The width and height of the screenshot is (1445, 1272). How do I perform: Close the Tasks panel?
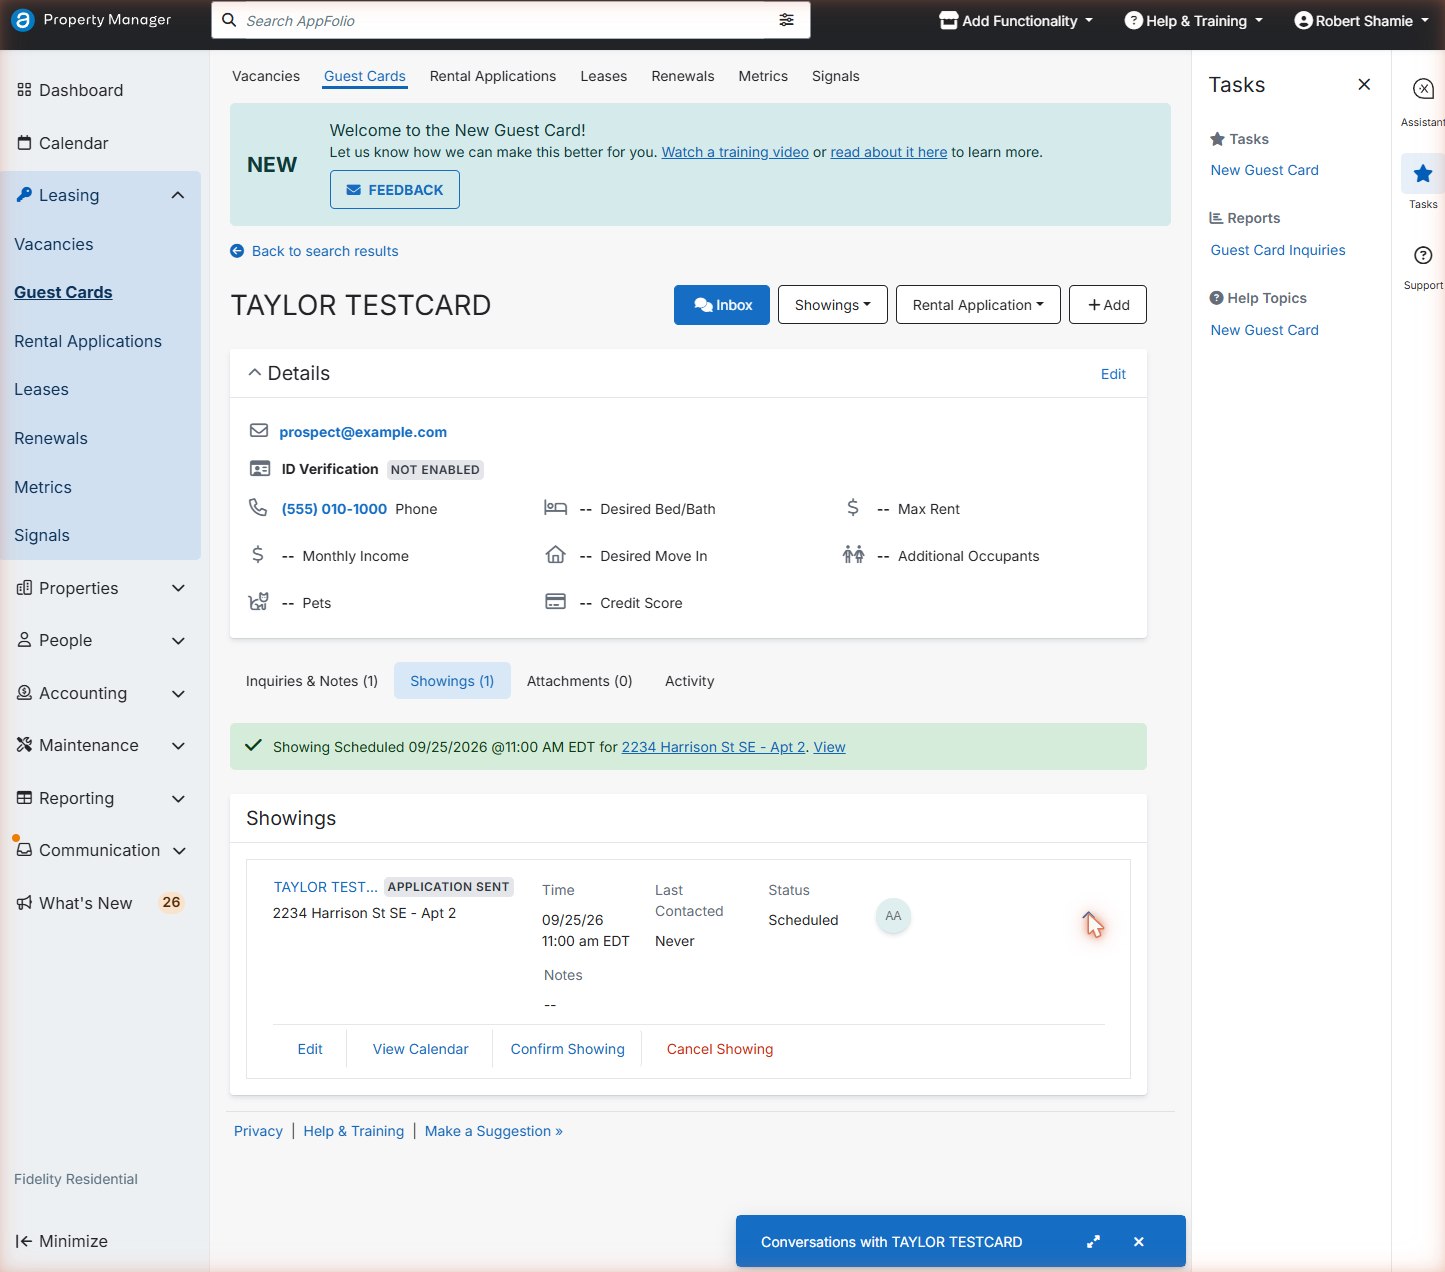click(1364, 84)
